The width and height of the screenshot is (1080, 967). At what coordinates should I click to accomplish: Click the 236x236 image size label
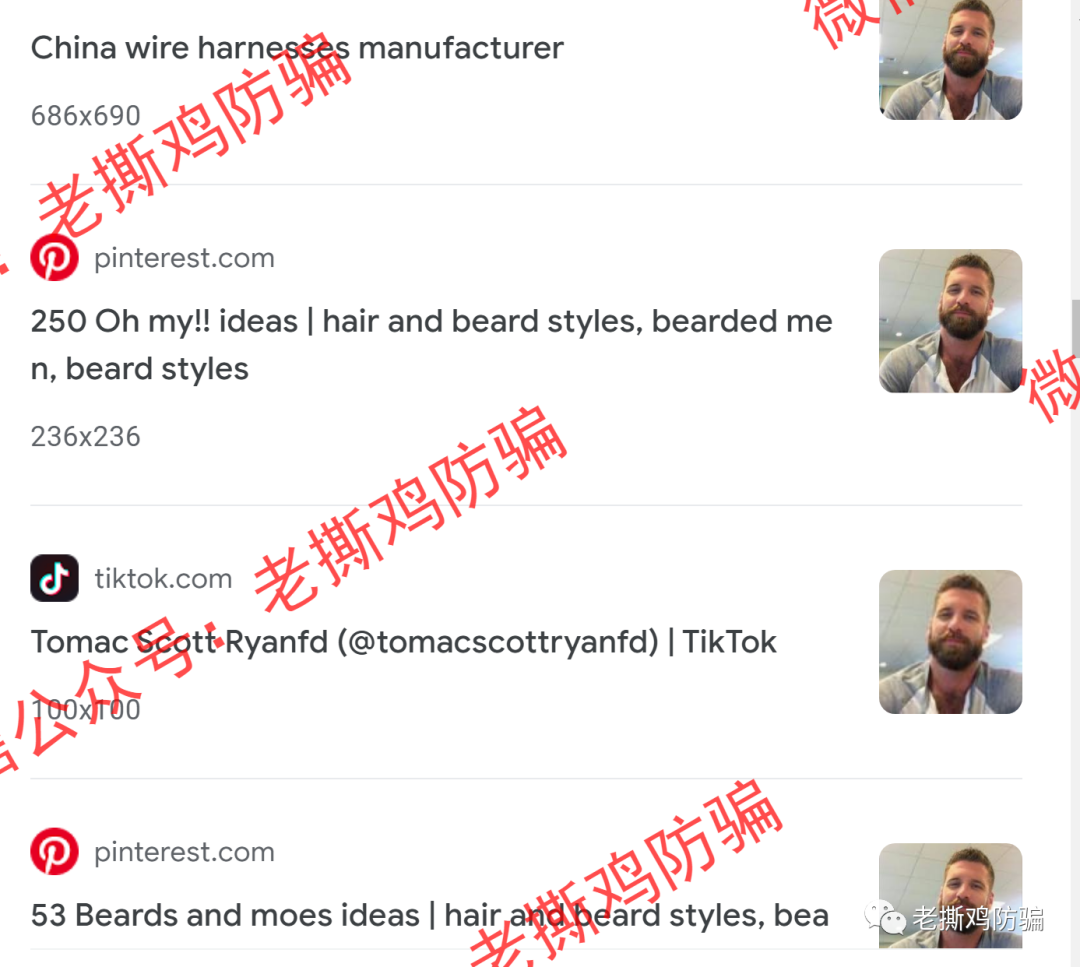[x=85, y=437]
